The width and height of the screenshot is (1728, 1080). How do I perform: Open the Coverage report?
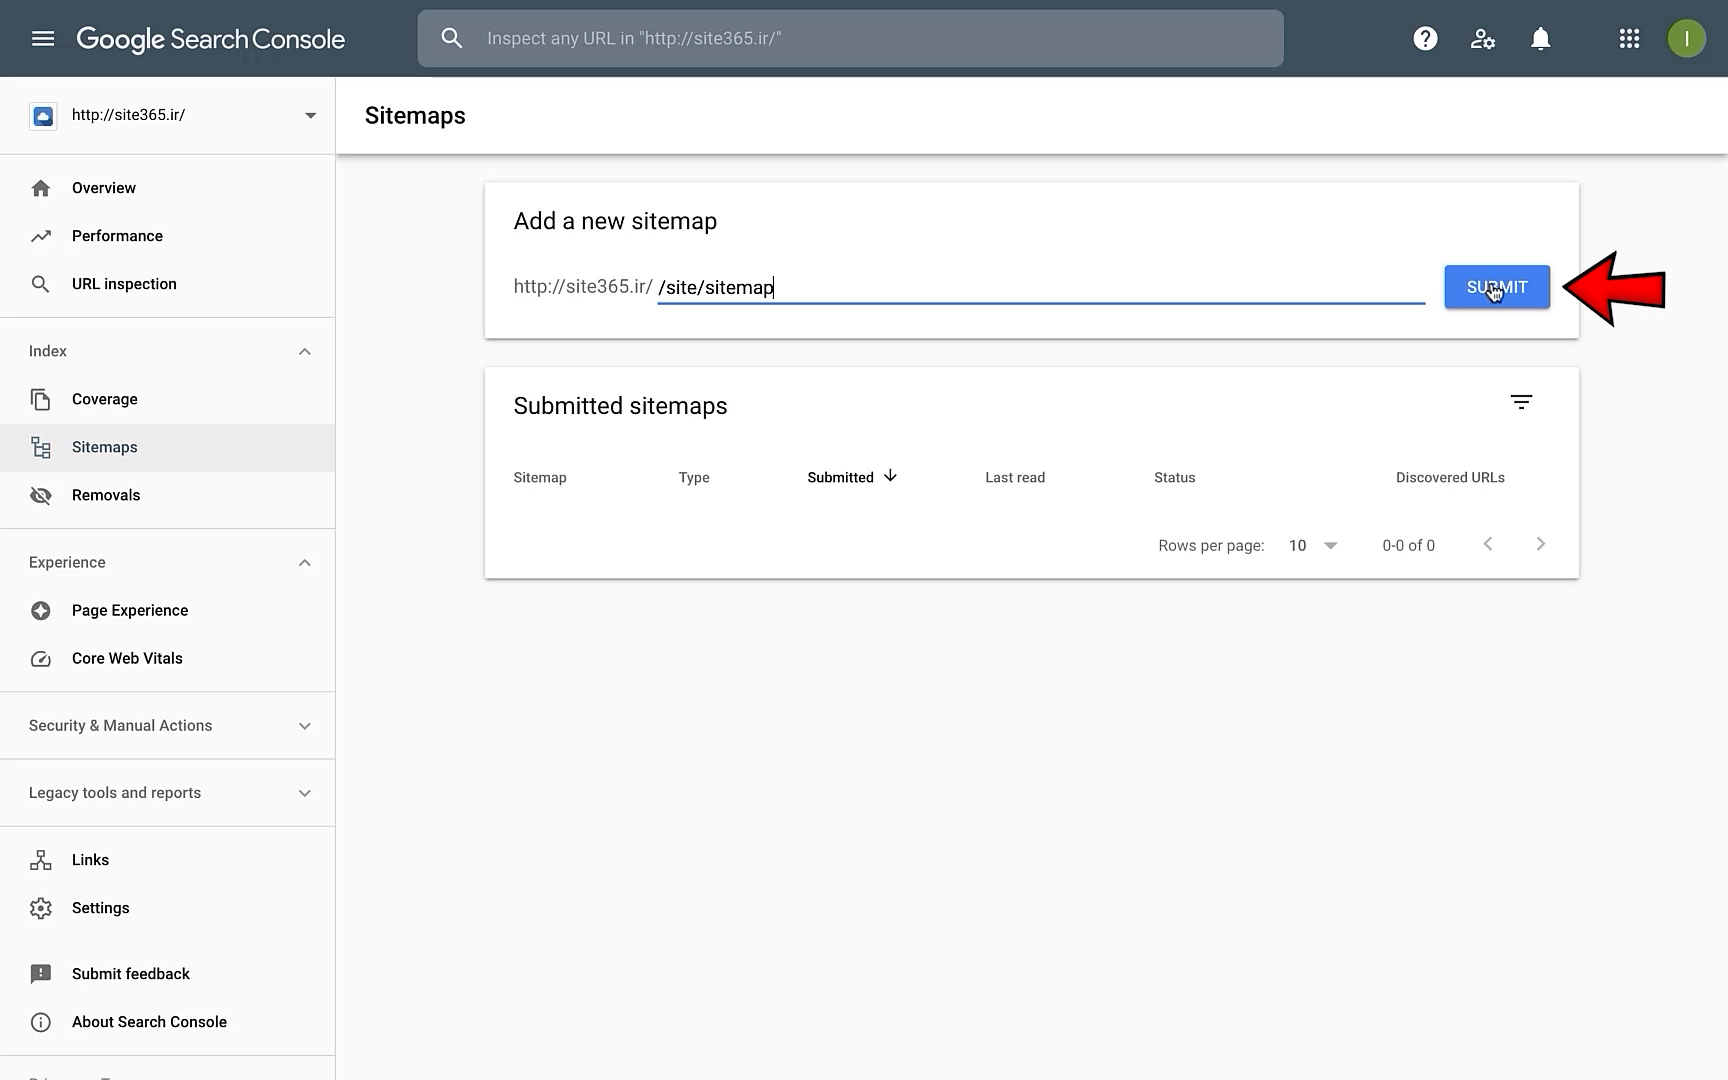[105, 399]
